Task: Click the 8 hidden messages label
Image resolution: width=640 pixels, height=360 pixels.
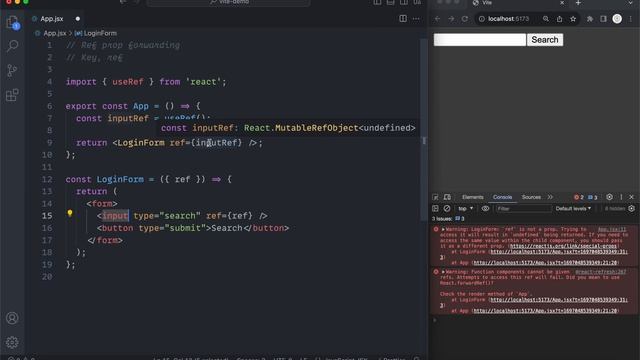Action: [615, 209]
